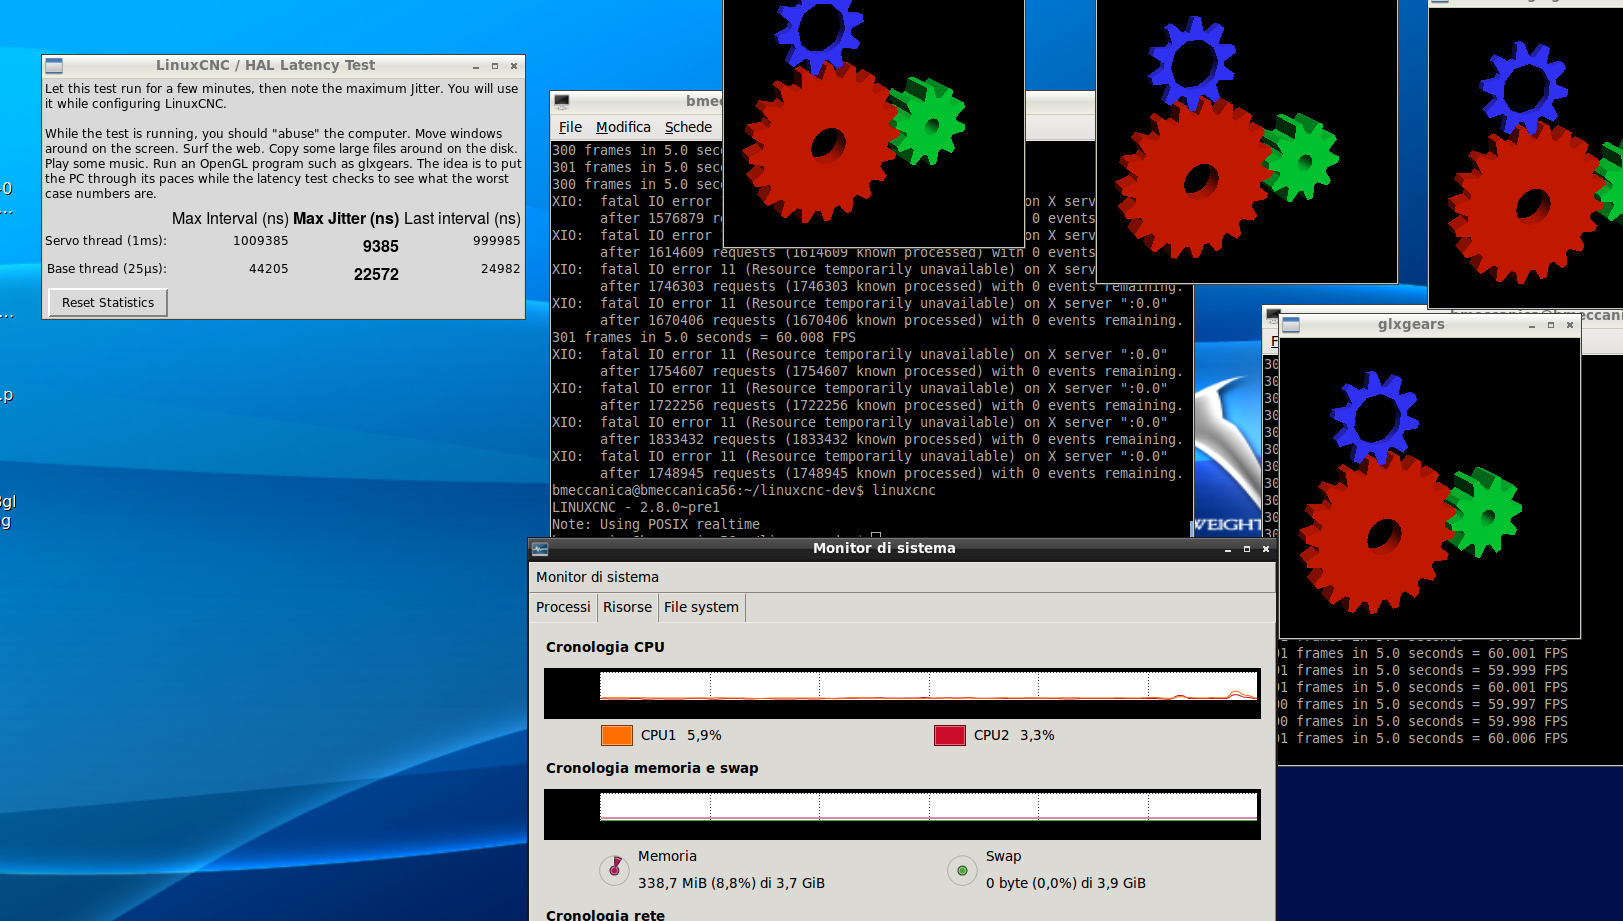Click the LinuxCNC / HAL Latency Test title bar
The image size is (1623, 921).
[x=265, y=66]
